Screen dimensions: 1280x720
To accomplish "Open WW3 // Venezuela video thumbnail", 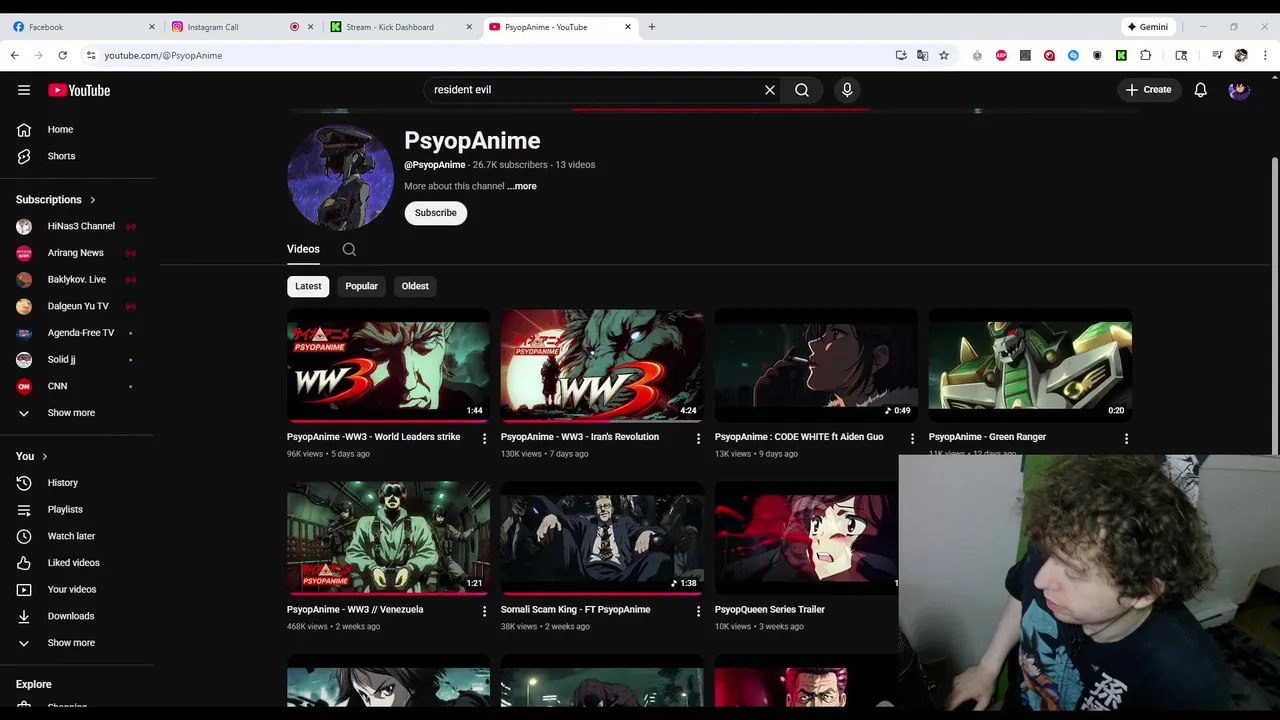I will (388, 538).
